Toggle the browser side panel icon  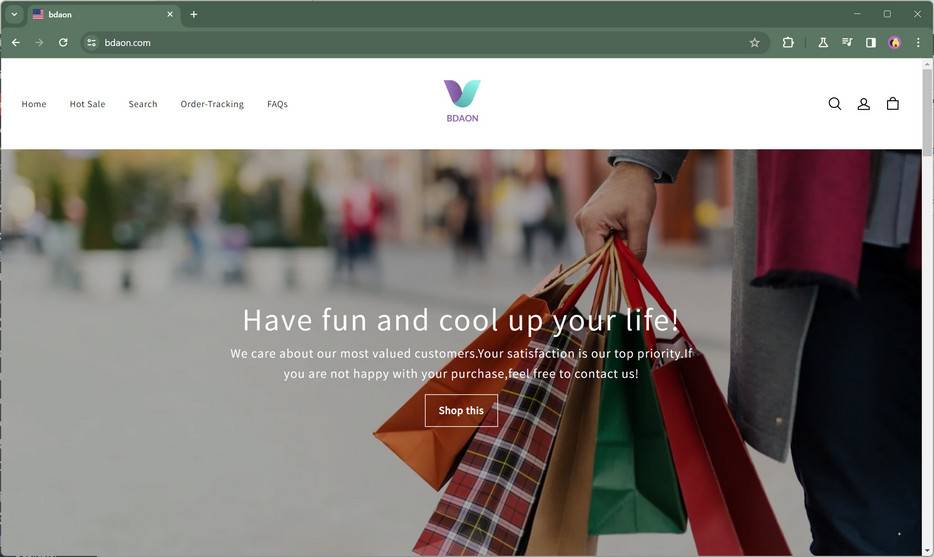[x=871, y=42]
